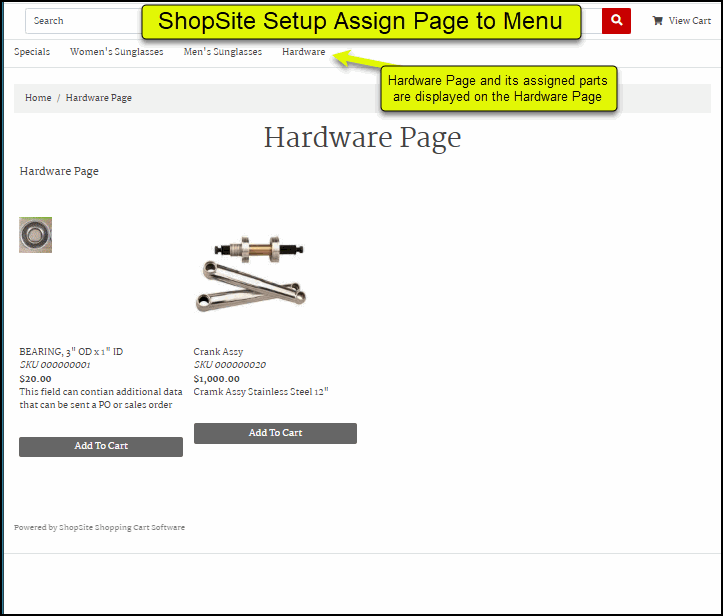Click the red magnifier search button
Image resolution: width=723 pixels, height=616 pixels.
[616, 20]
